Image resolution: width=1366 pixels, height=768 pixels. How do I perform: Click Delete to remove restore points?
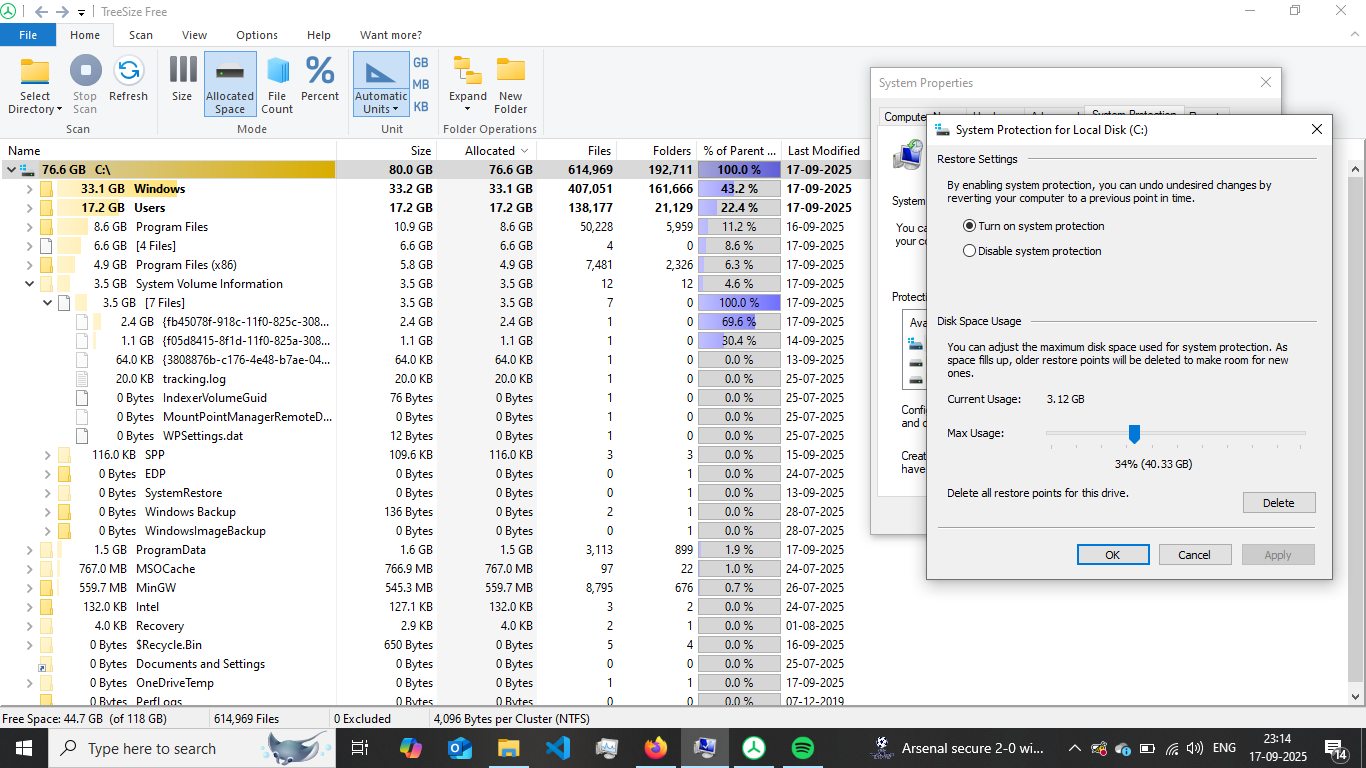pos(1278,503)
